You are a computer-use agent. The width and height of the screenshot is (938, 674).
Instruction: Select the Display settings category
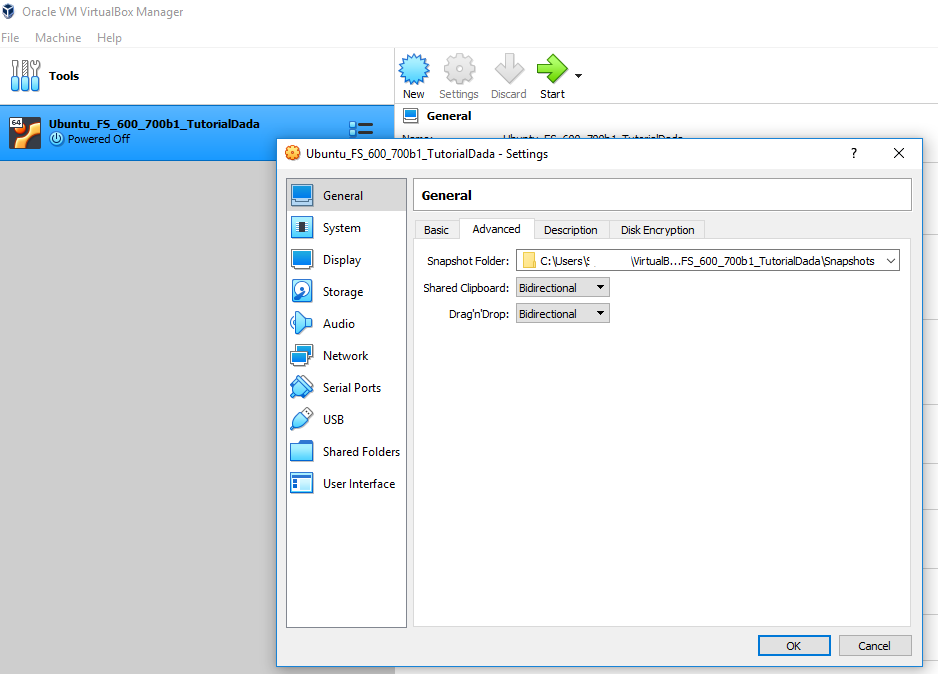[341, 260]
